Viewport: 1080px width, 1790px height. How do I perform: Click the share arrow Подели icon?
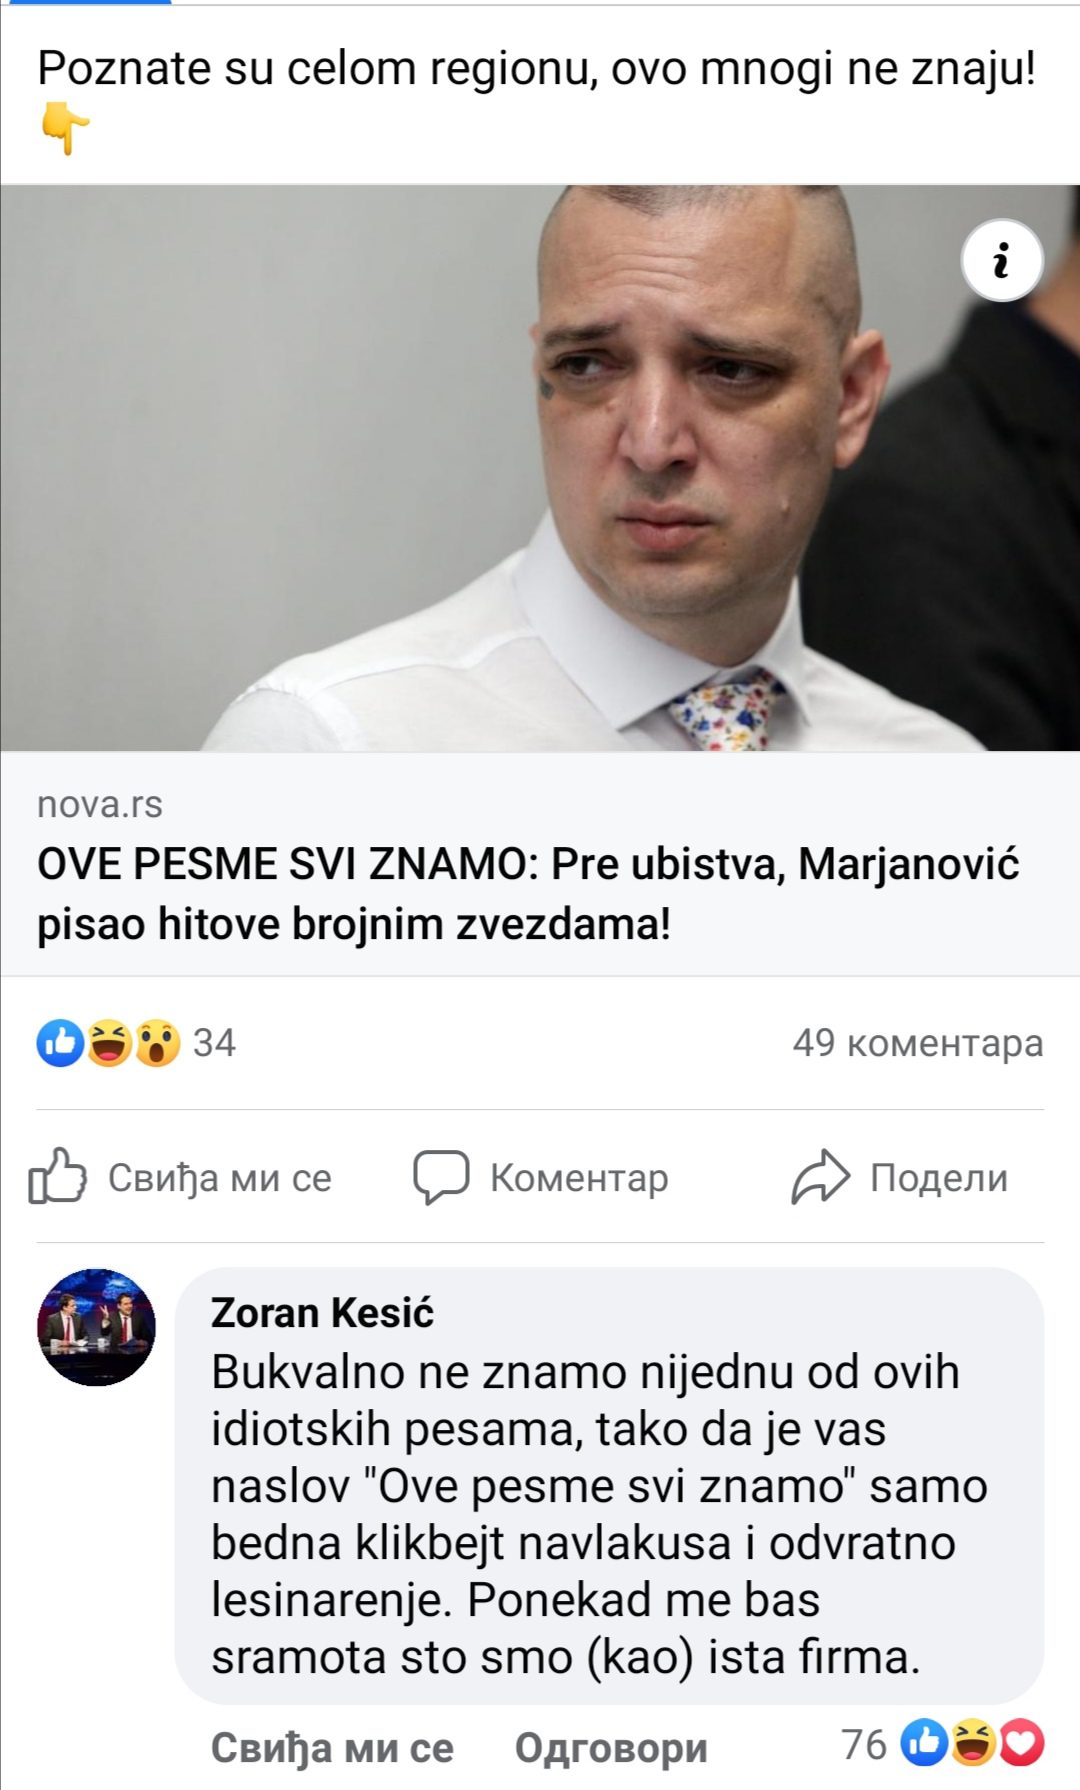click(x=820, y=1177)
